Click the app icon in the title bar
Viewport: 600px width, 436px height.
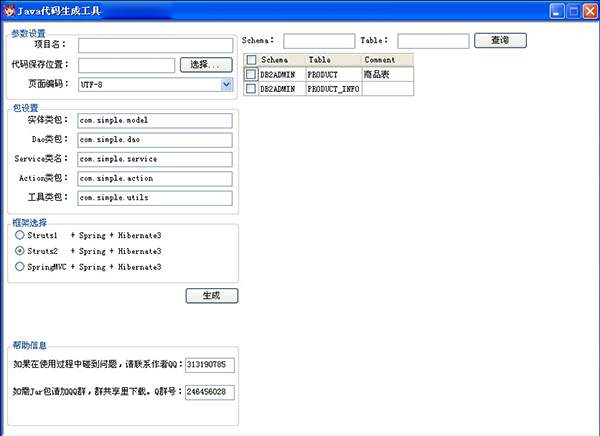coord(8,11)
